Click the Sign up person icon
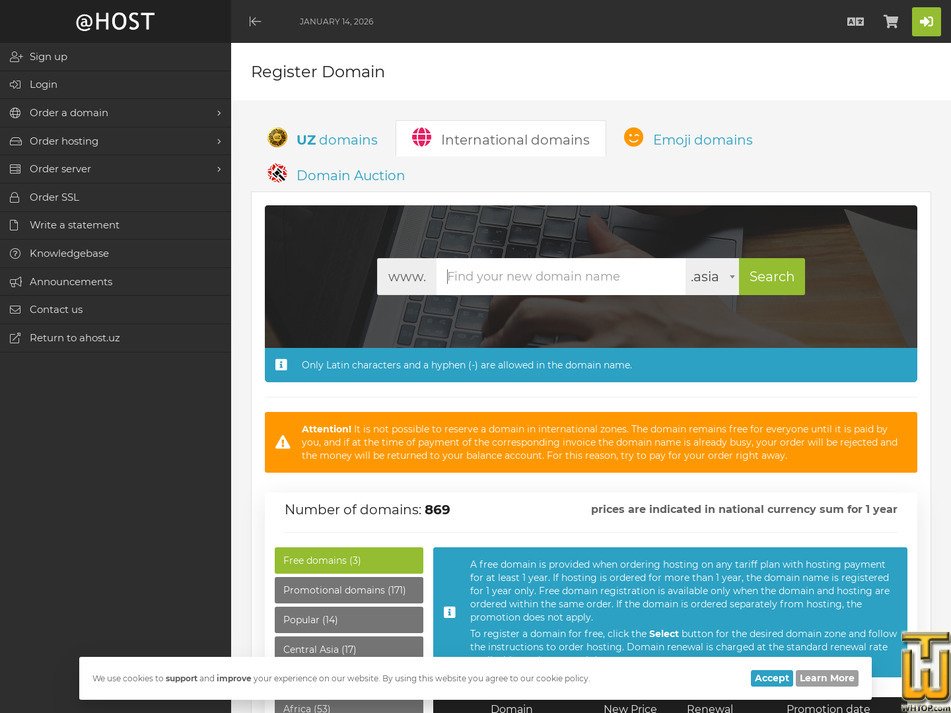Image resolution: width=951 pixels, height=713 pixels. pyautogui.click(x=15, y=56)
